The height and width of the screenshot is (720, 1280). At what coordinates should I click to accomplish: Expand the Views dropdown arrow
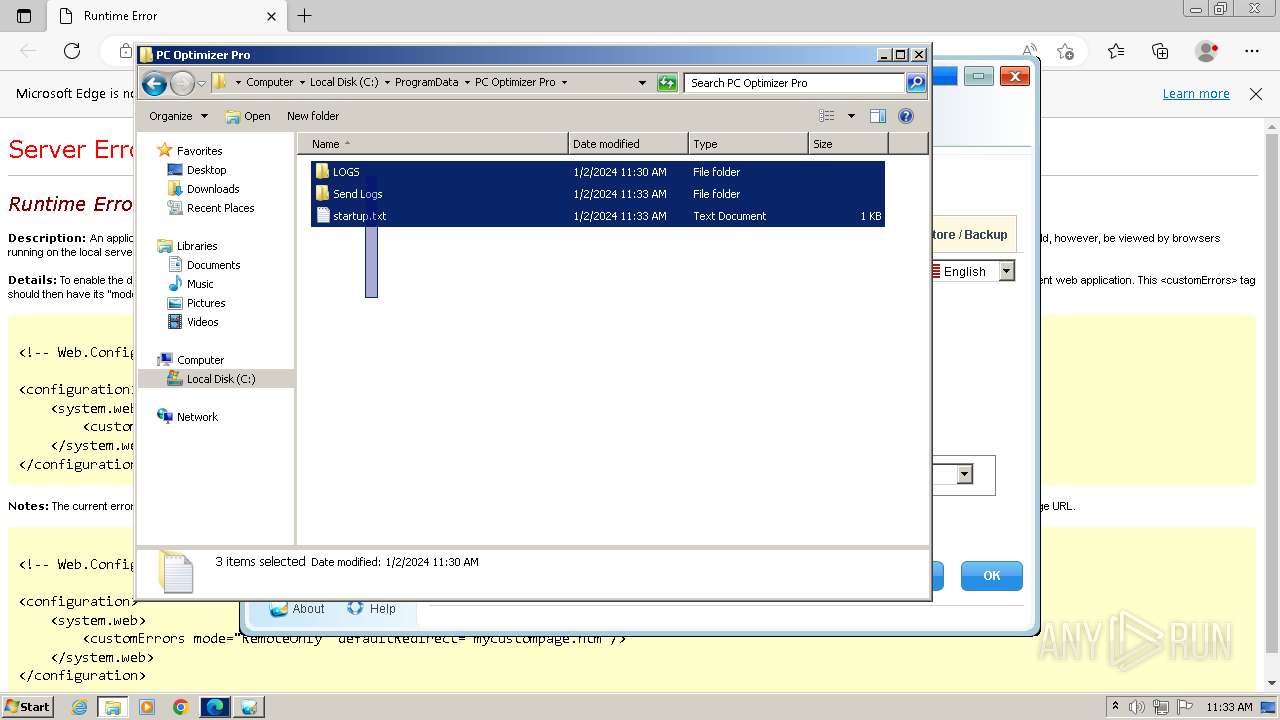coord(851,116)
